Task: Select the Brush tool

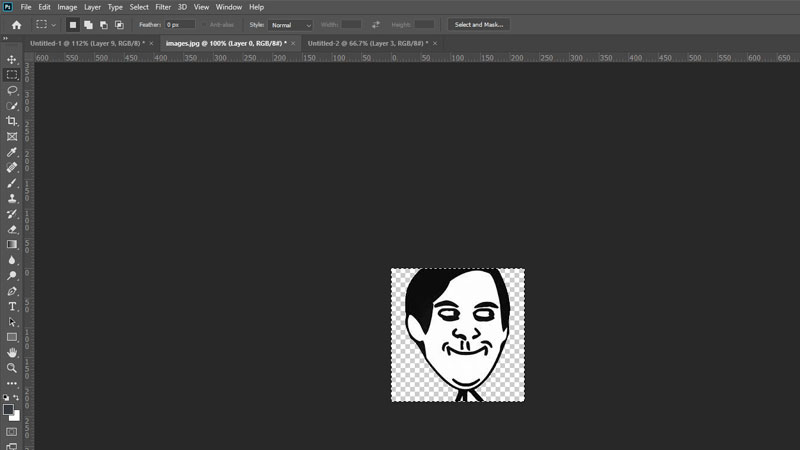Action: tap(12, 183)
